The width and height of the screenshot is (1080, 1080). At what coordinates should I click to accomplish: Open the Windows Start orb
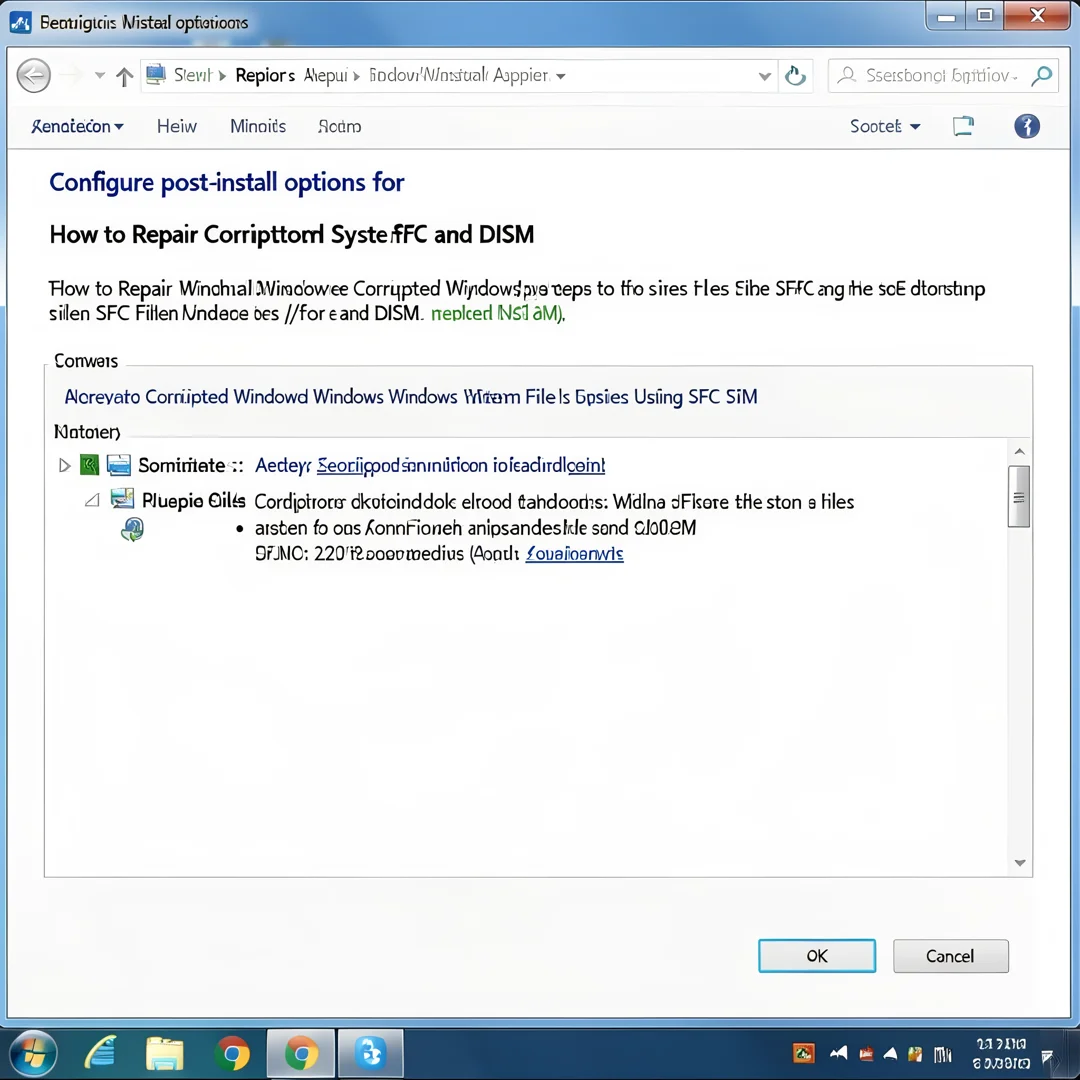[x=32, y=1054]
